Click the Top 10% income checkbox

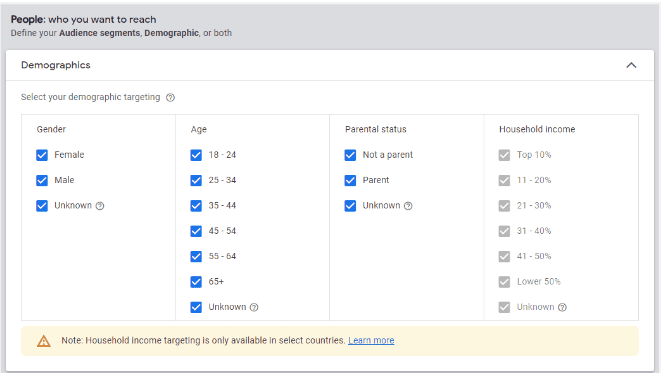coord(504,155)
